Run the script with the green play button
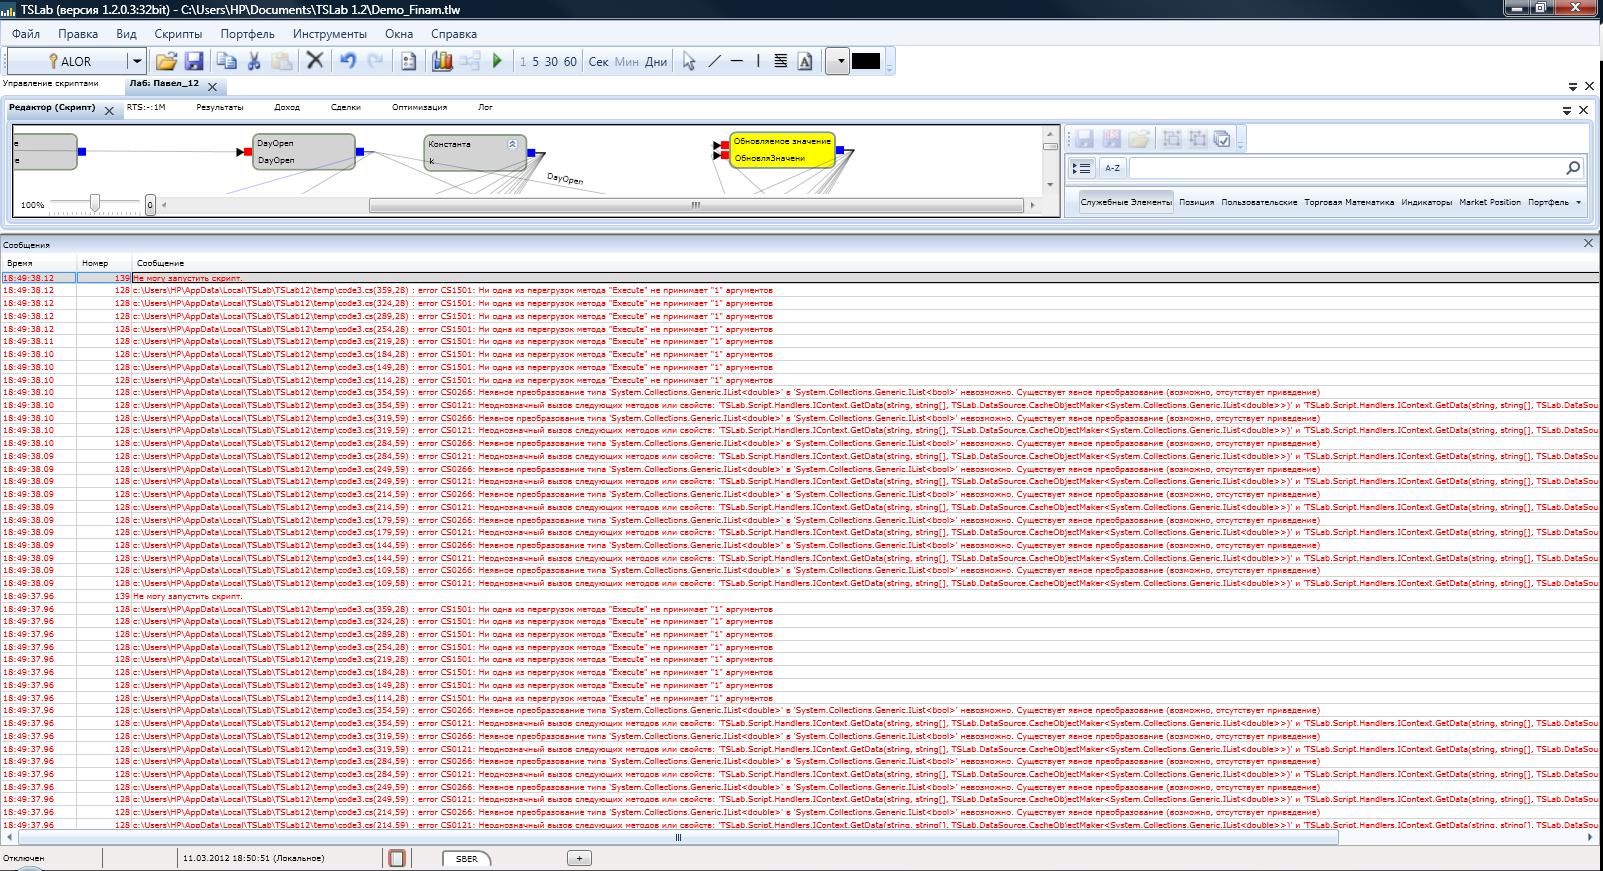This screenshot has height=871, width=1603. click(497, 61)
